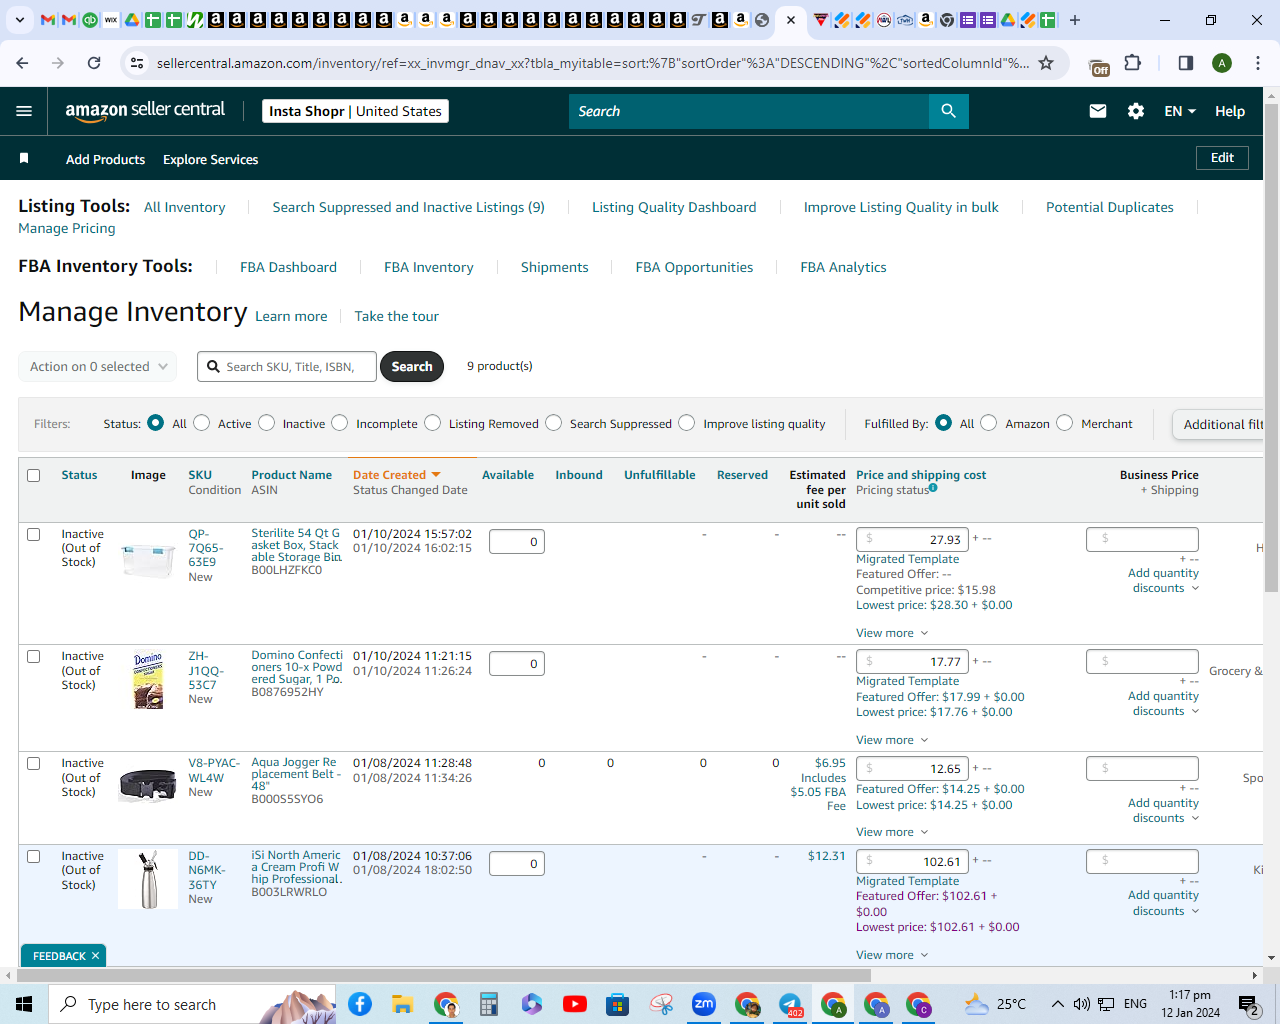
Task: Click the bookmark flag icon
Action: coord(24,159)
